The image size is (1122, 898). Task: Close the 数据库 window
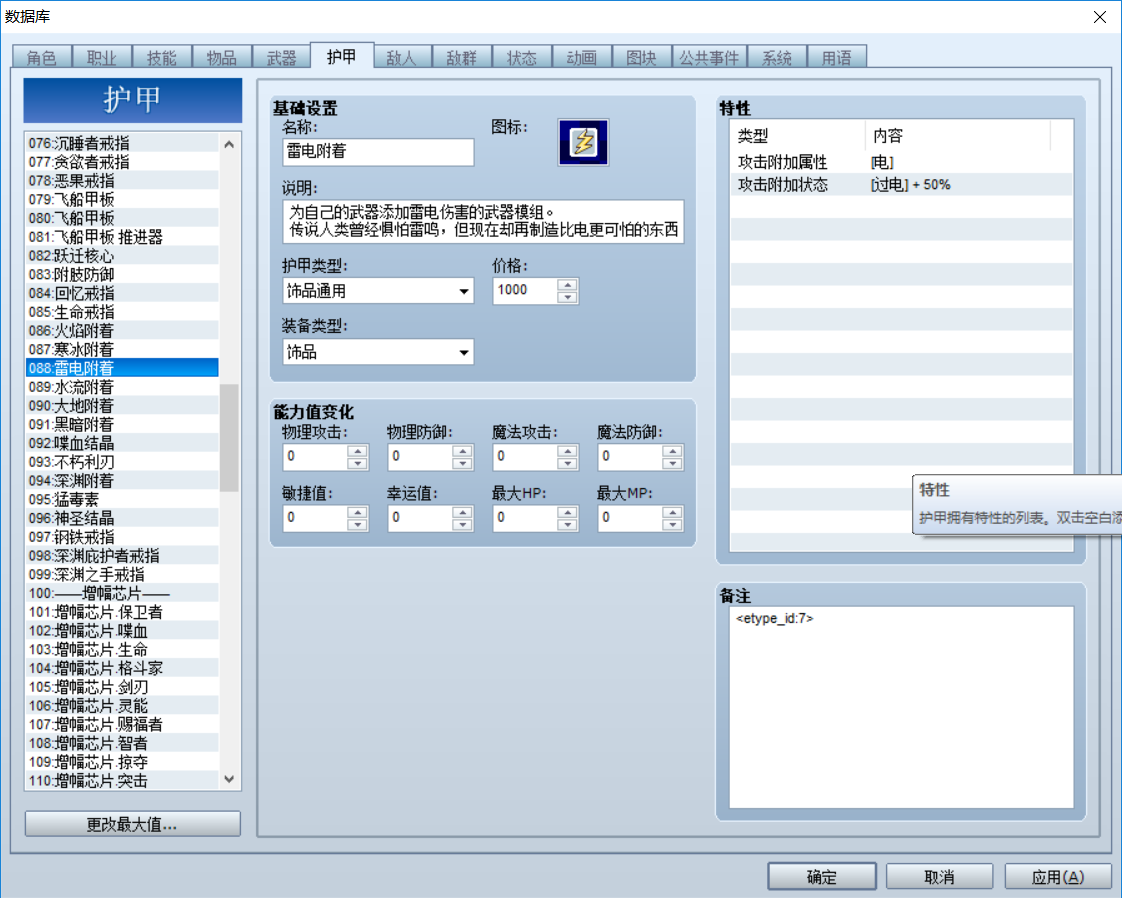(1099, 16)
